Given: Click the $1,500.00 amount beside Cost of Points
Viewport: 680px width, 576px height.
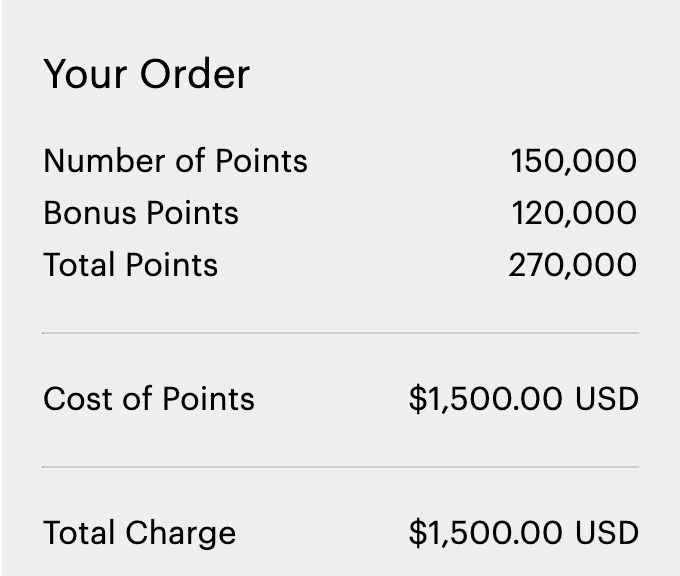Looking at the screenshot, I should 486,399.
